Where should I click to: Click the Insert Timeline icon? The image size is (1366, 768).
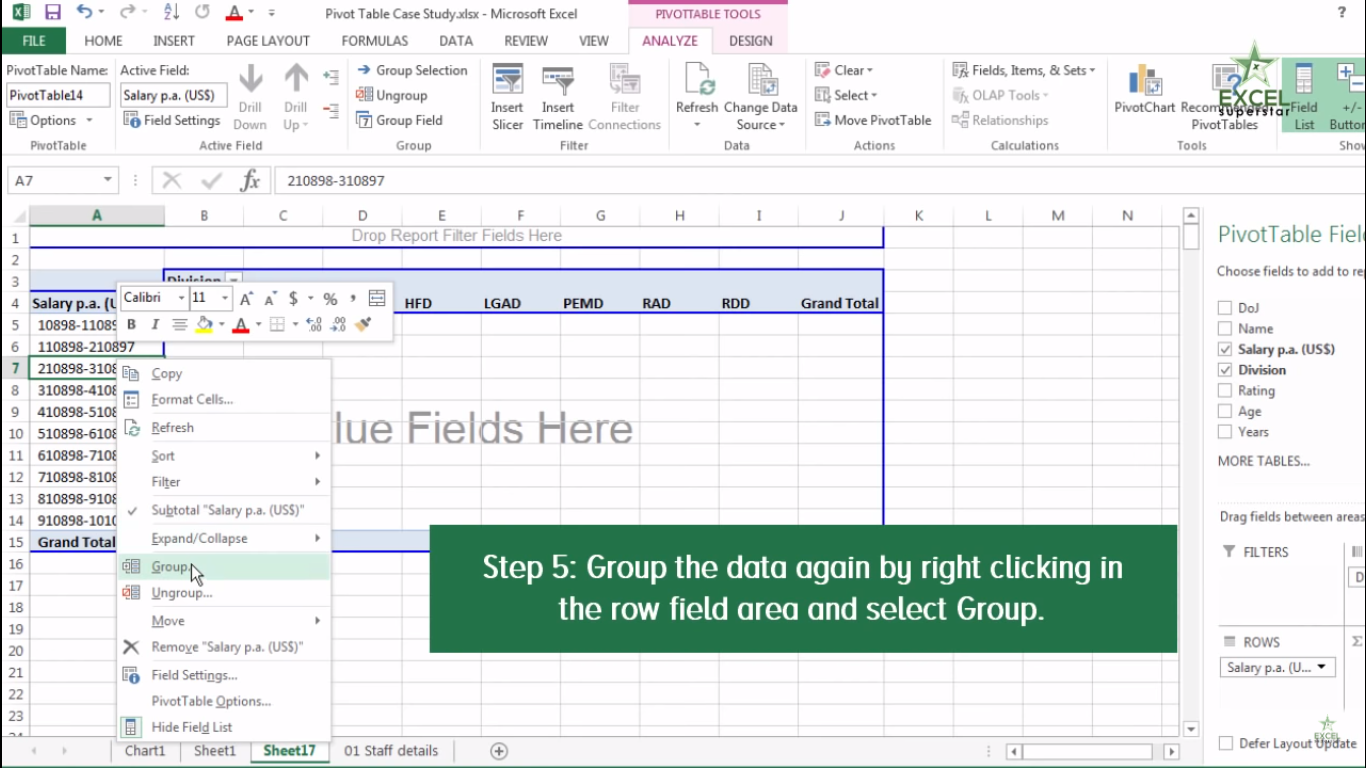pos(557,80)
